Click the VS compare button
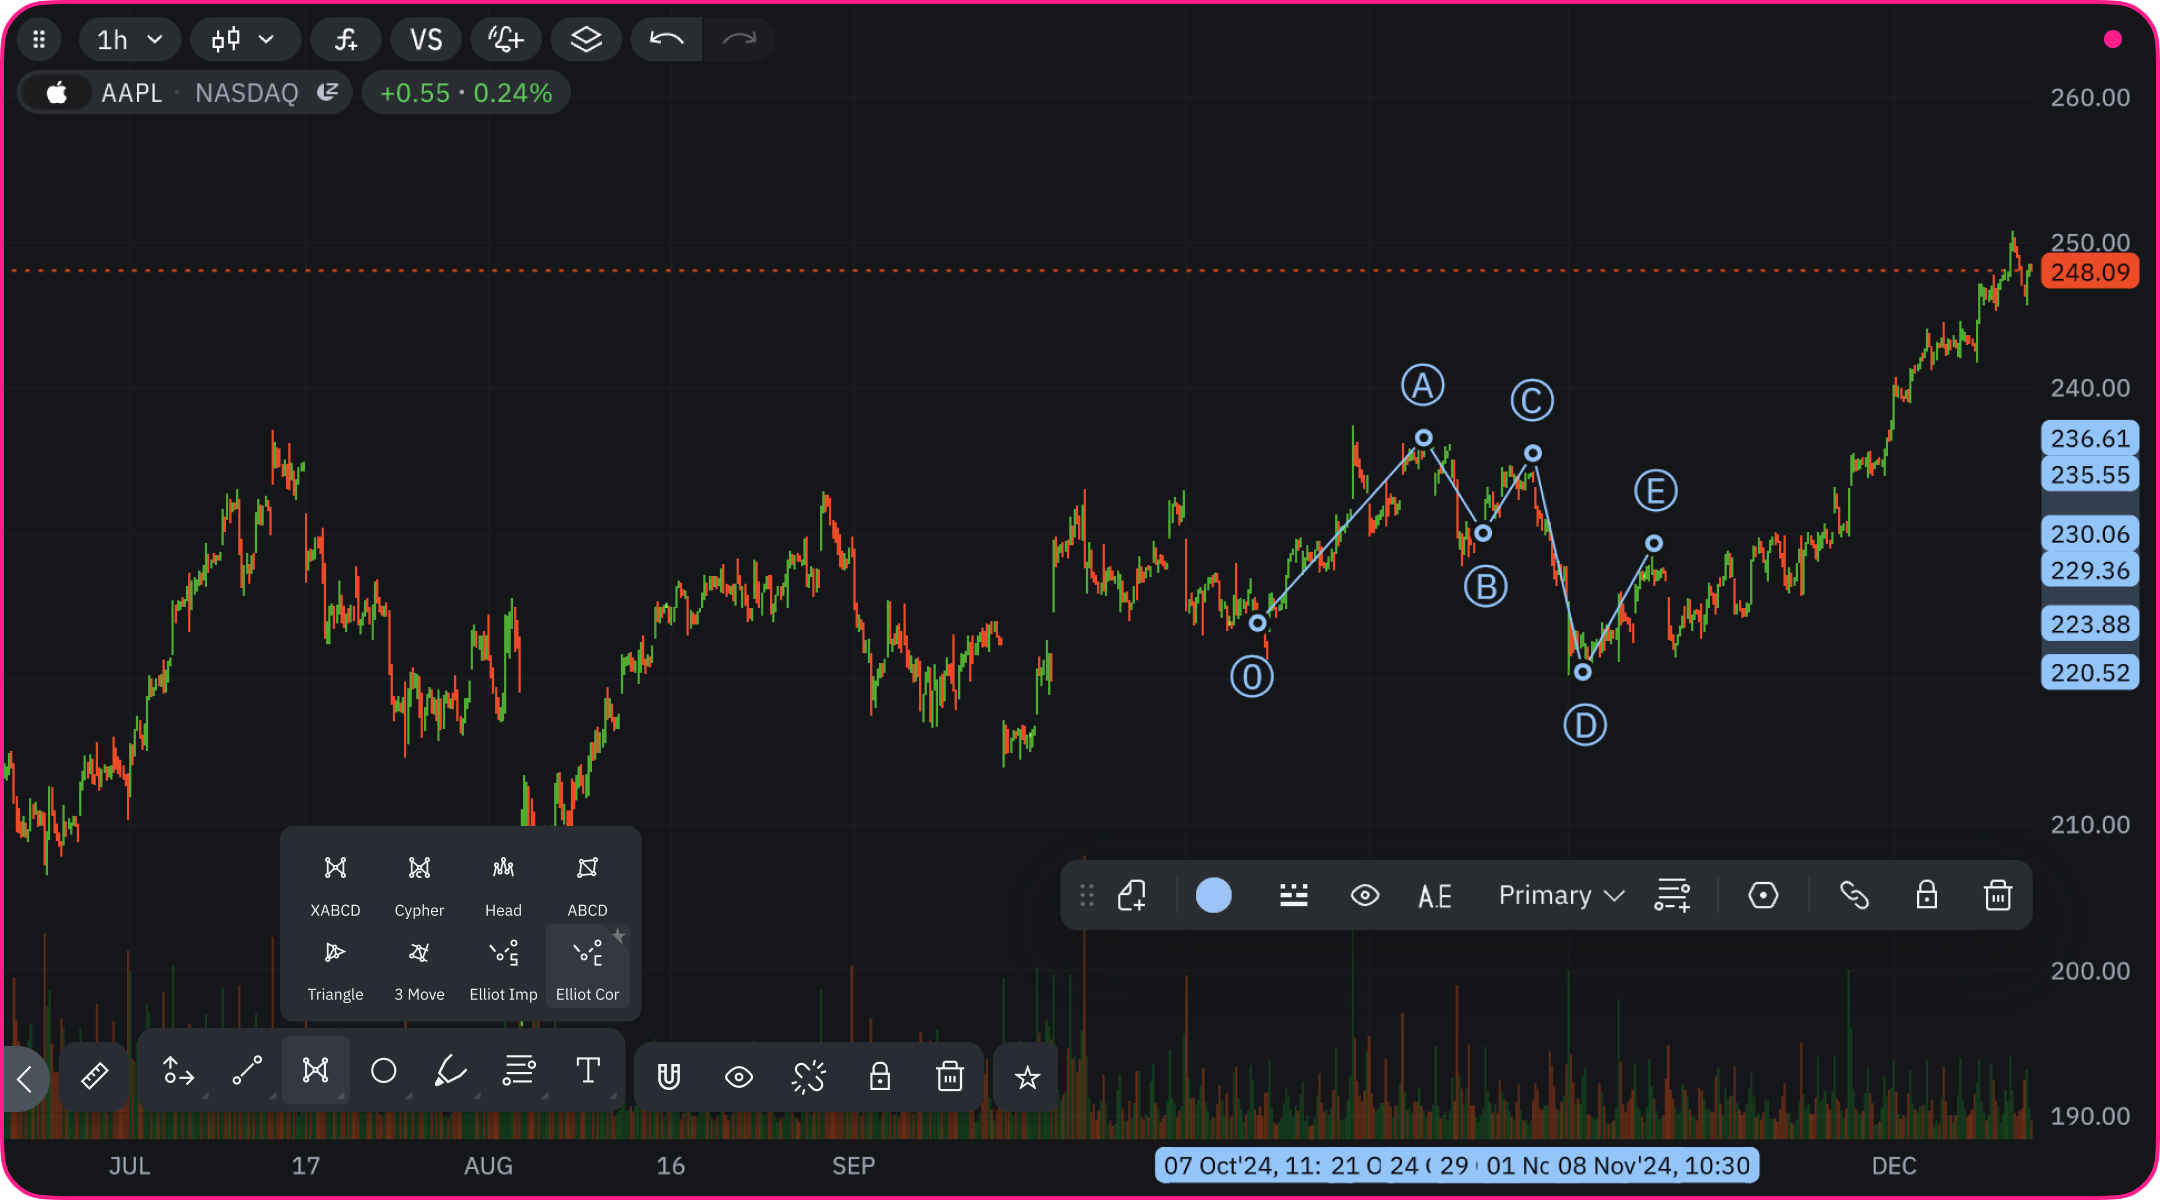This screenshot has width=2160, height=1200. tap(426, 40)
